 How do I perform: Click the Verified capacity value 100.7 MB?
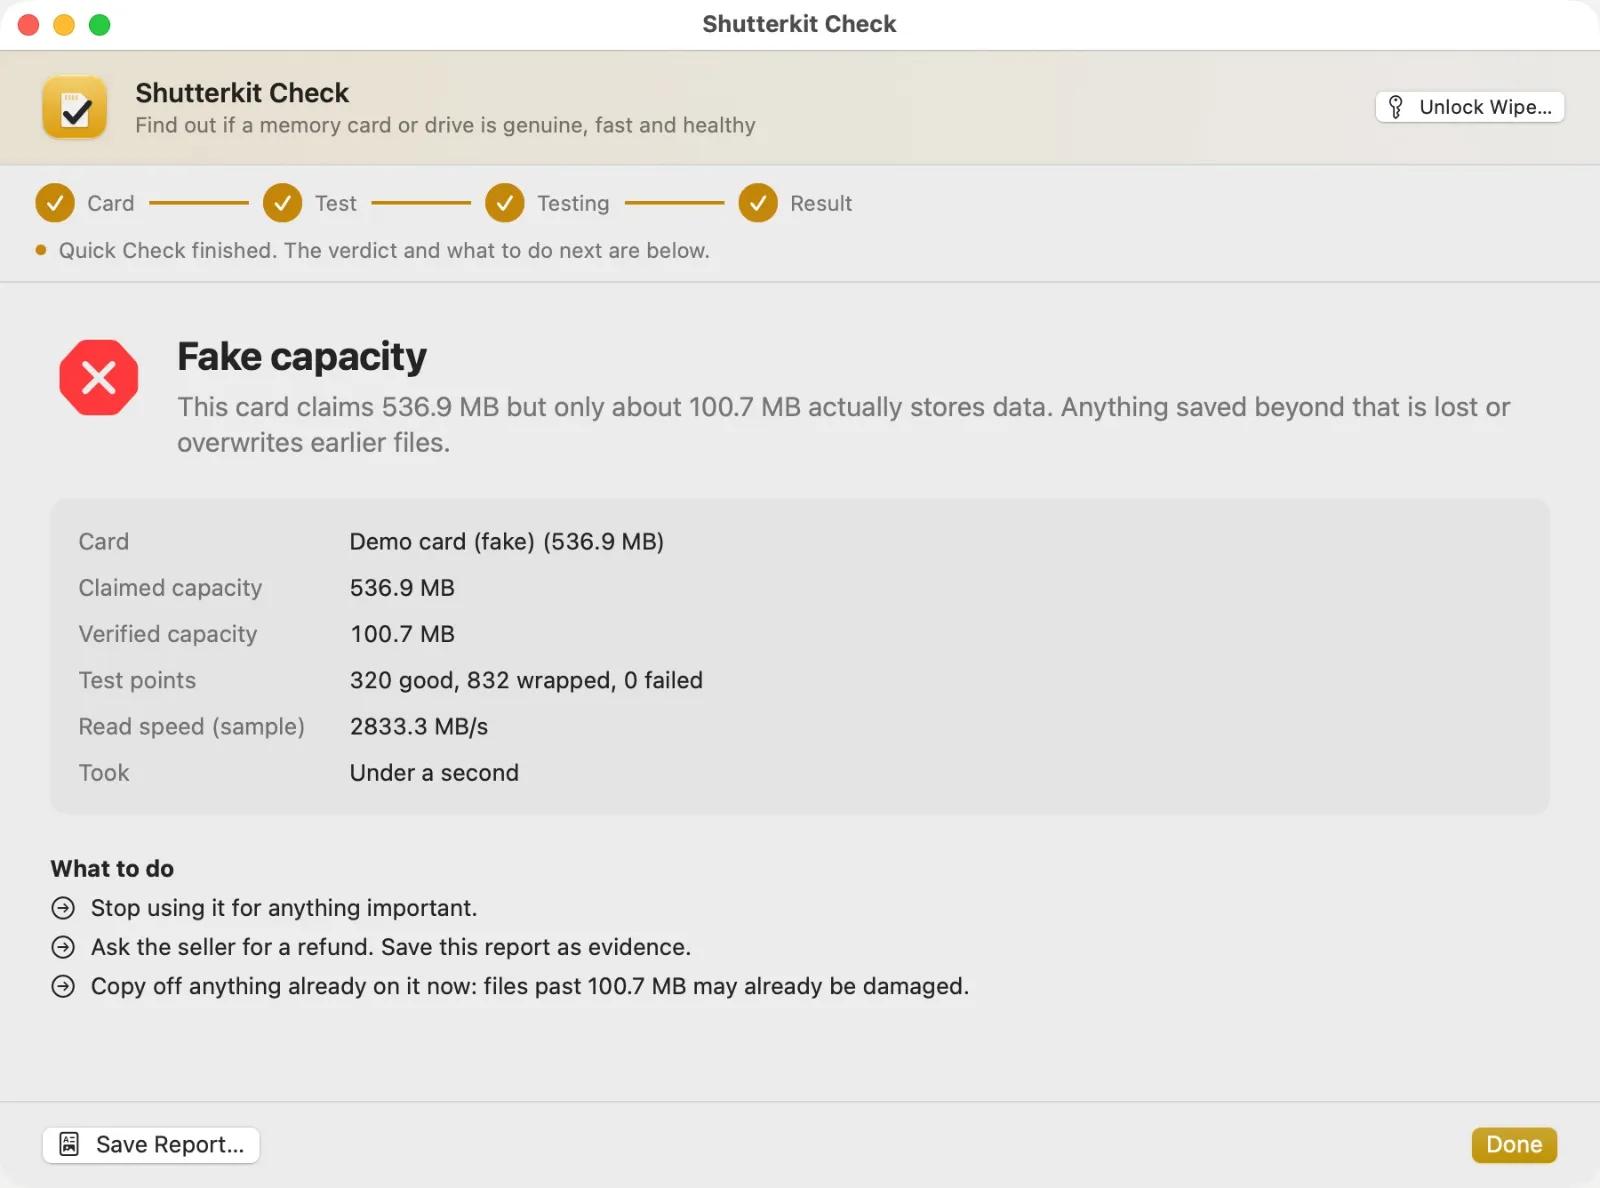tap(402, 634)
